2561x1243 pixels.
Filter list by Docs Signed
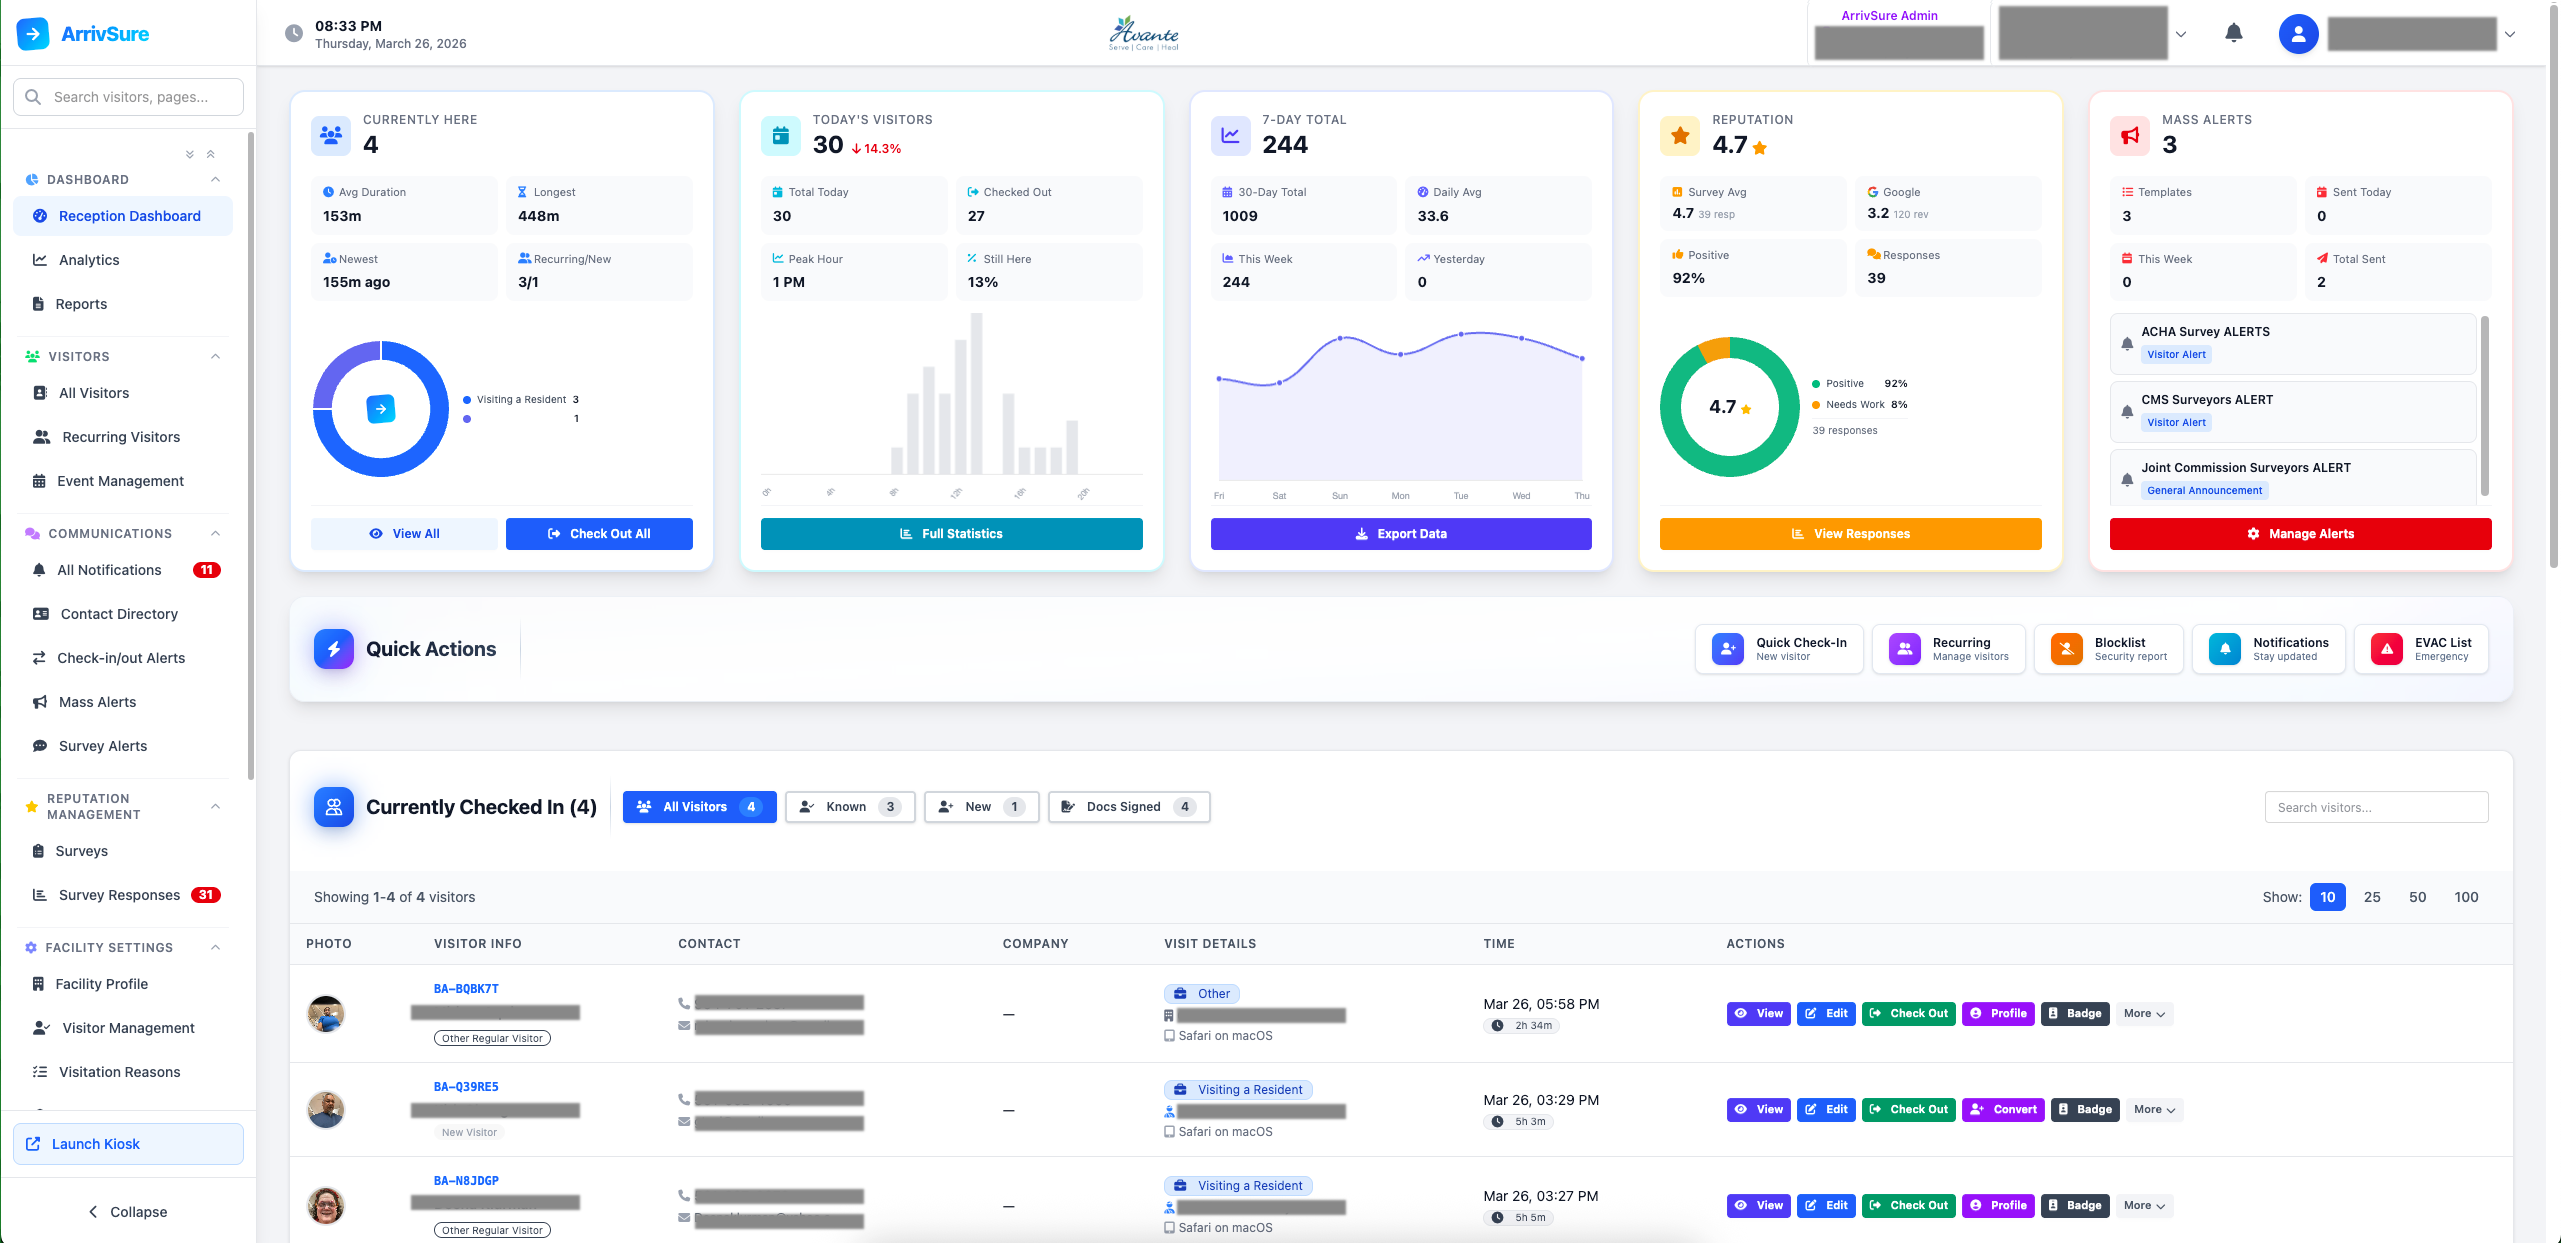coord(1128,807)
